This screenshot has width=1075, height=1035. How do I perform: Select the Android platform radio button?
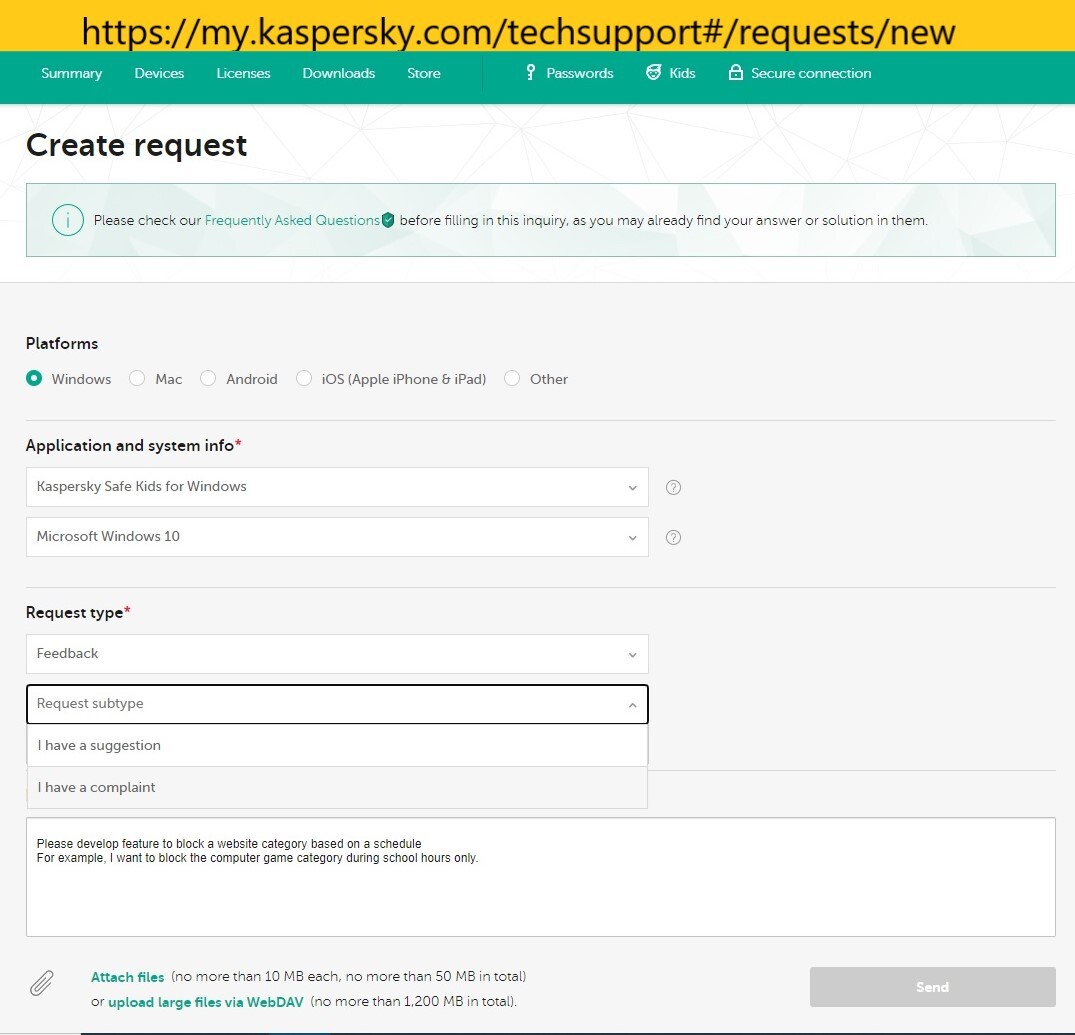tap(208, 378)
